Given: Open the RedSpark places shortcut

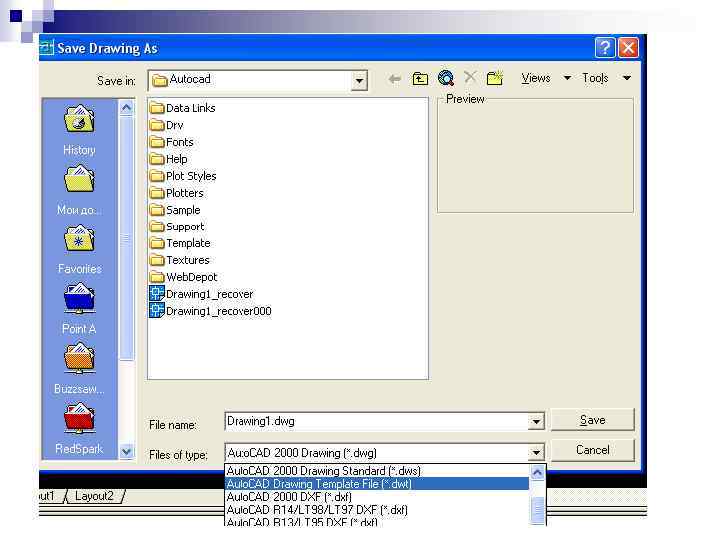Looking at the screenshot, I should point(79,428).
